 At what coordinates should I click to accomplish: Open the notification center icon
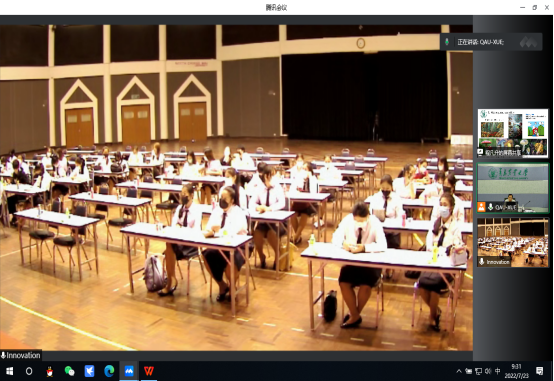(x=540, y=371)
